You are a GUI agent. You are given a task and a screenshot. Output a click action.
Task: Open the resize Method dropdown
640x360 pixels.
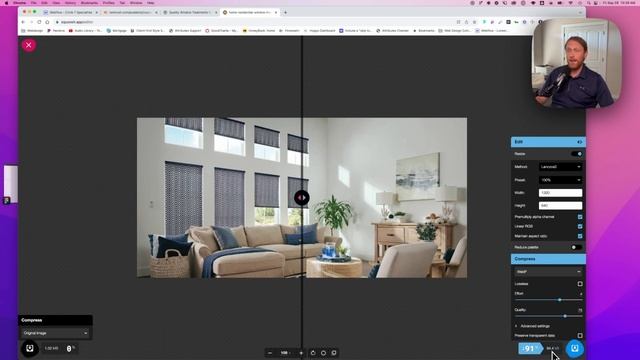tap(560, 167)
